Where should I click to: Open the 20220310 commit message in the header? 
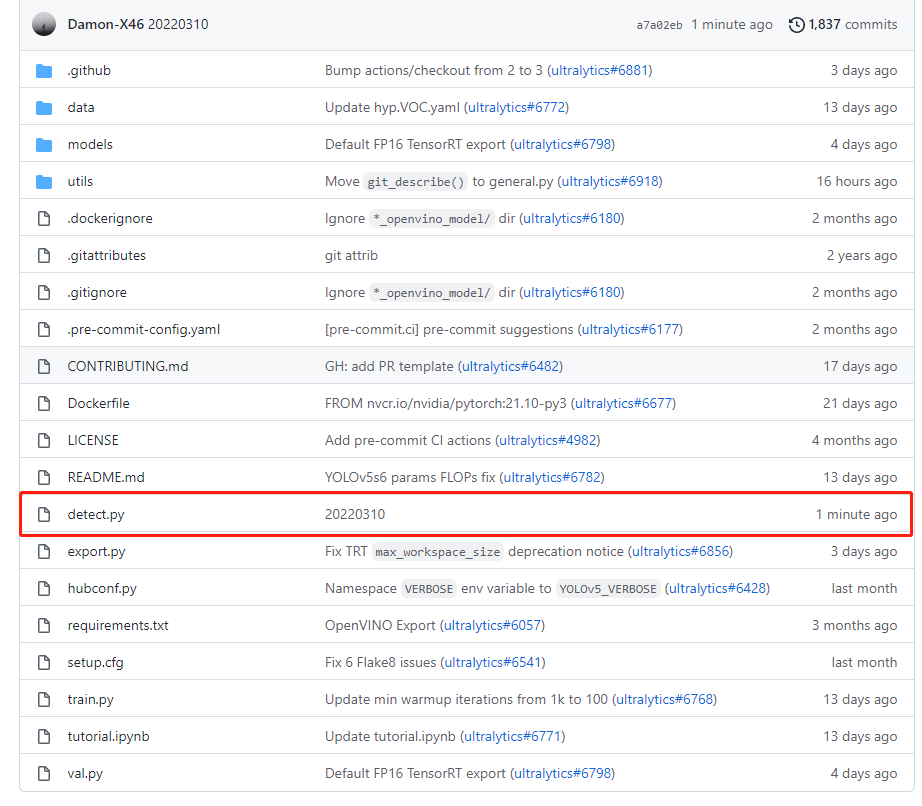pyautogui.click(x=178, y=25)
